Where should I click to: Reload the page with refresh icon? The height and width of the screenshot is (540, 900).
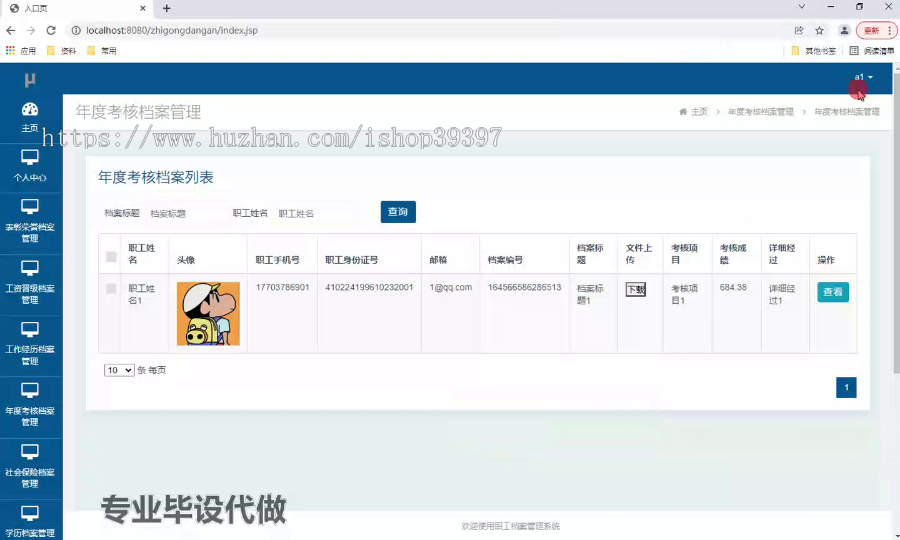[51, 30]
